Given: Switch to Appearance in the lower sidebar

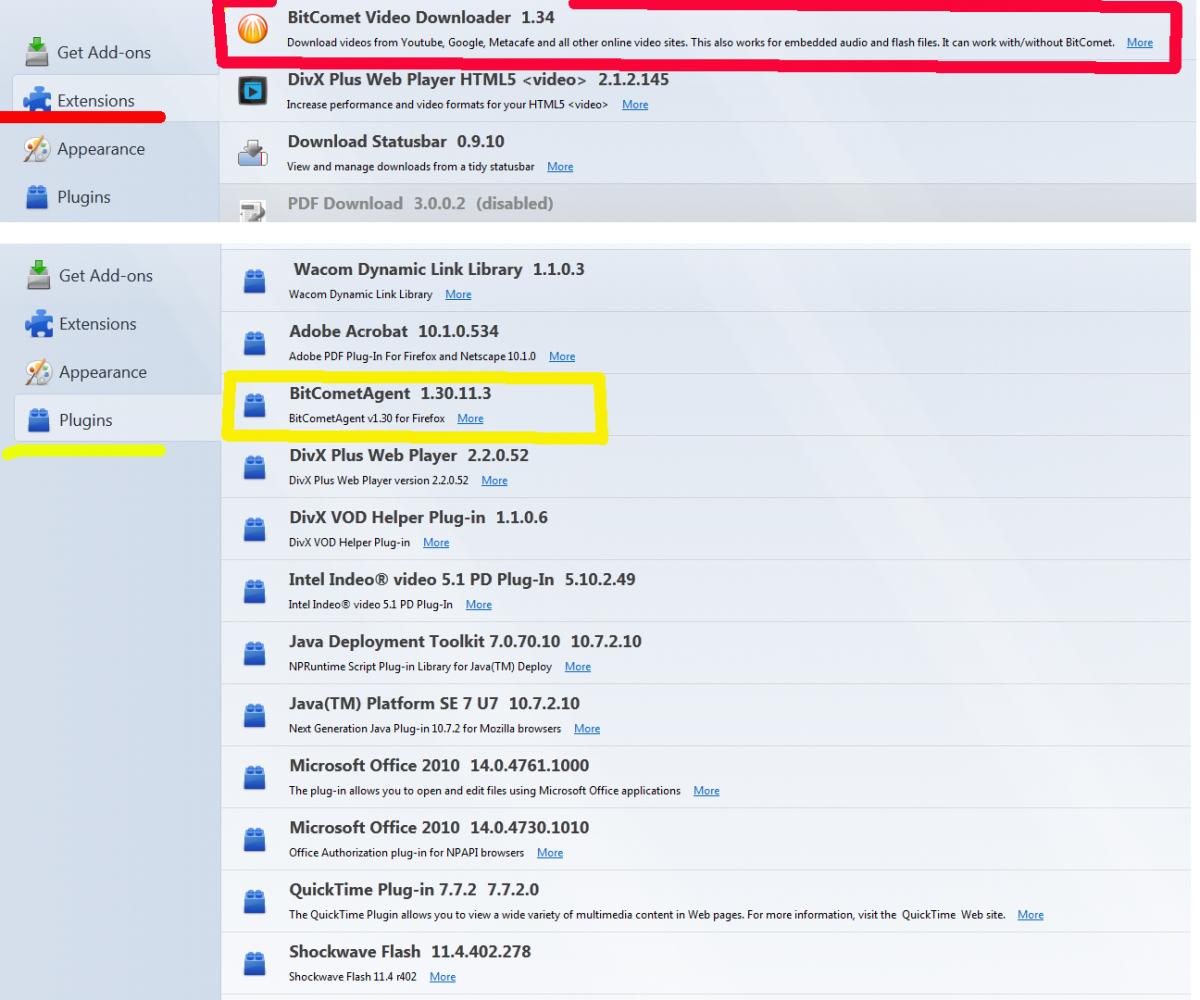Looking at the screenshot, I should (x=102, y=372).
